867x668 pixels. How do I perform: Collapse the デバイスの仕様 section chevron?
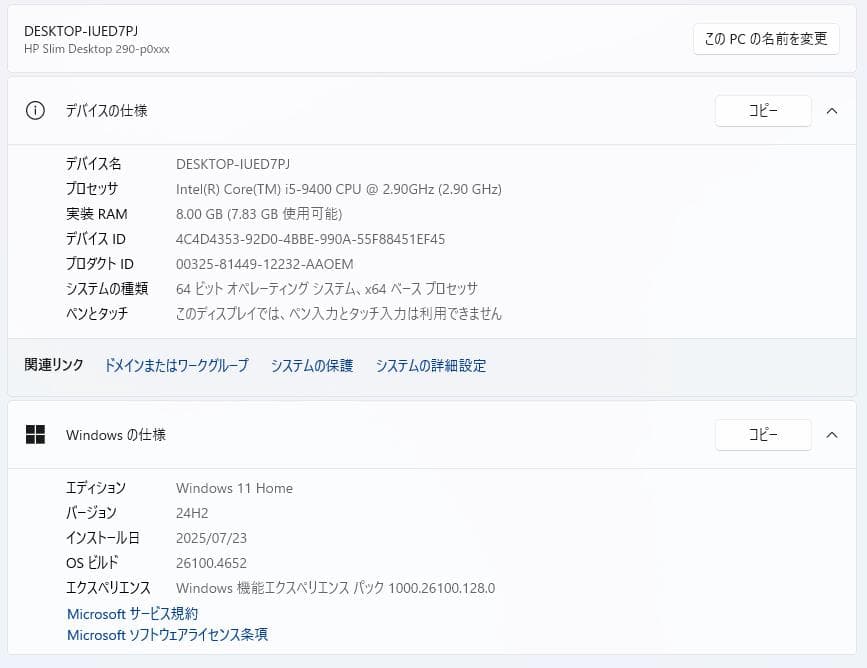pyautogui.click(x=832, y=111)
